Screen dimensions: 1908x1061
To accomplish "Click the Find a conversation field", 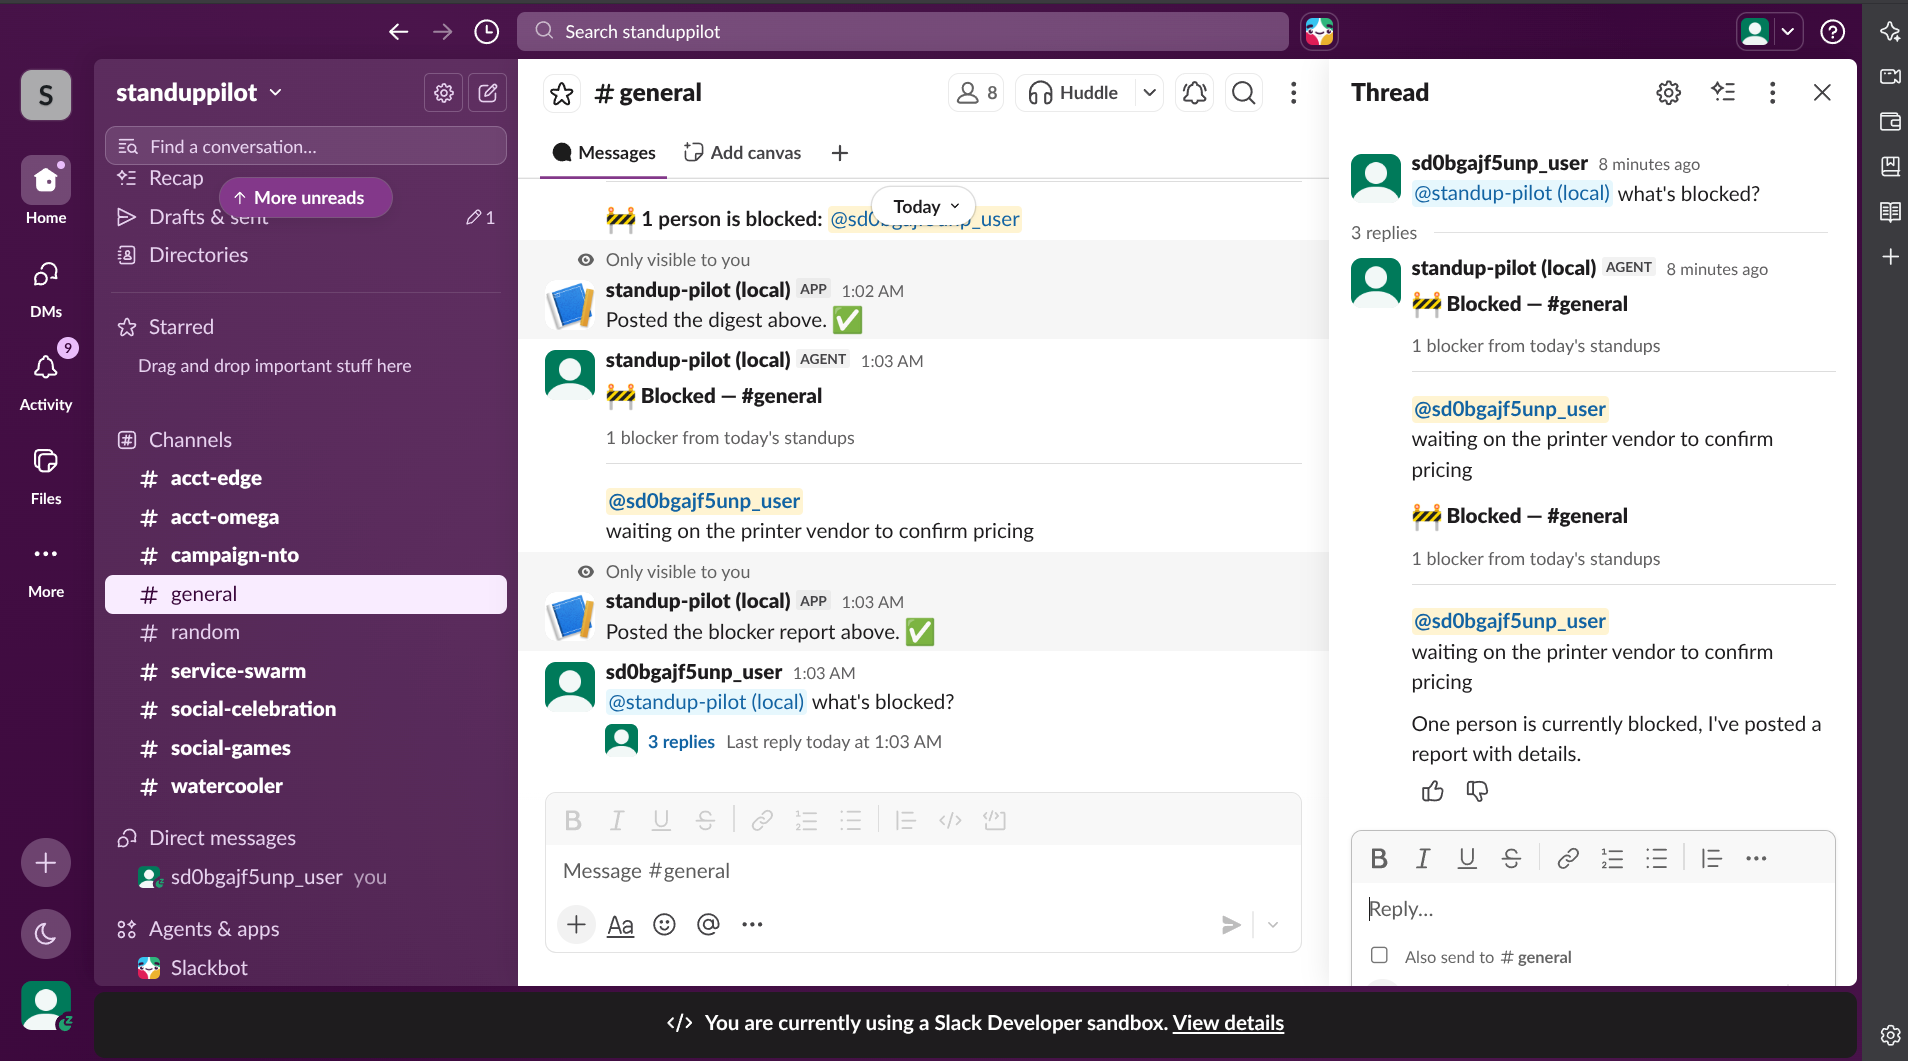I will tap(306, 147).
